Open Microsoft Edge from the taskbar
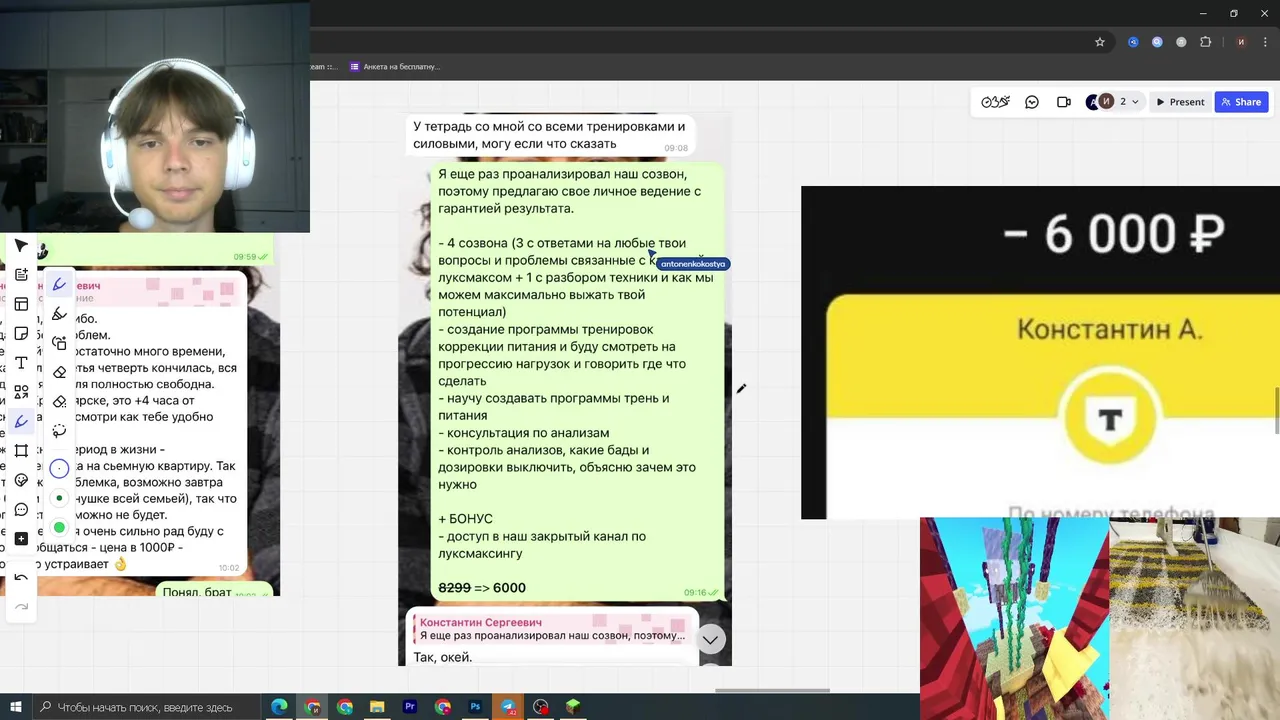This screenshot has height=720, width=1280. 279,707
